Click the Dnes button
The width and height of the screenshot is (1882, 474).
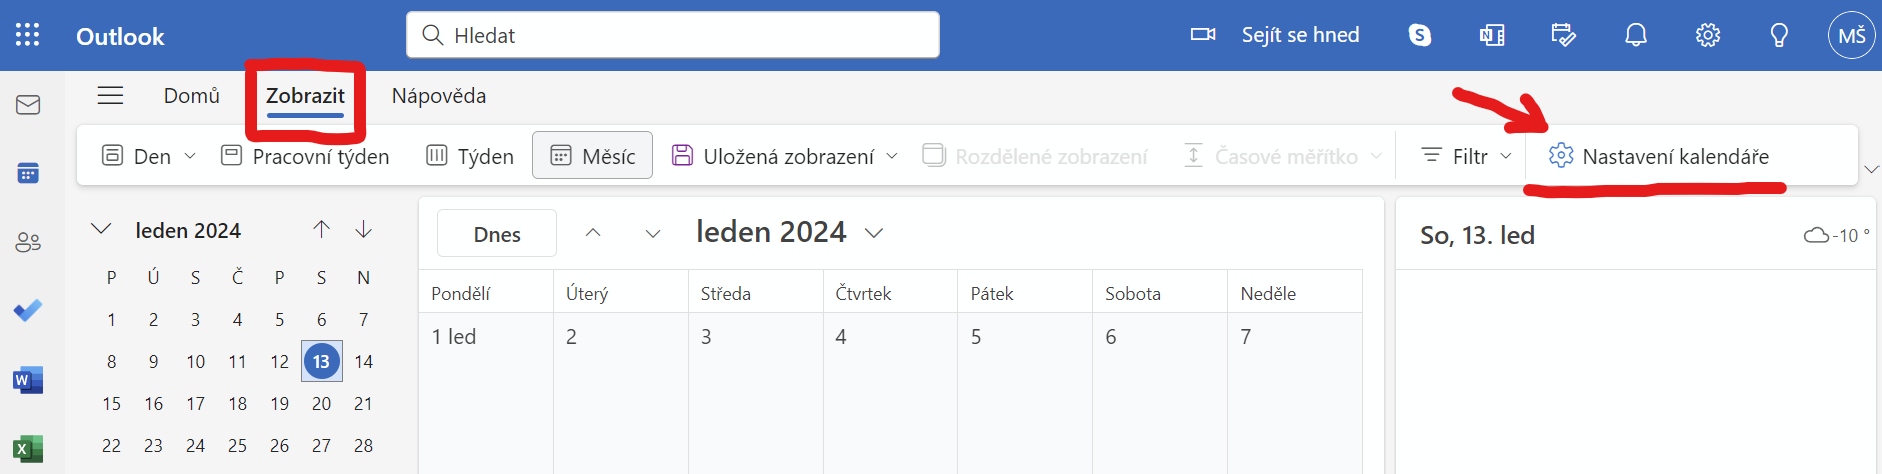tap(497, 234)
